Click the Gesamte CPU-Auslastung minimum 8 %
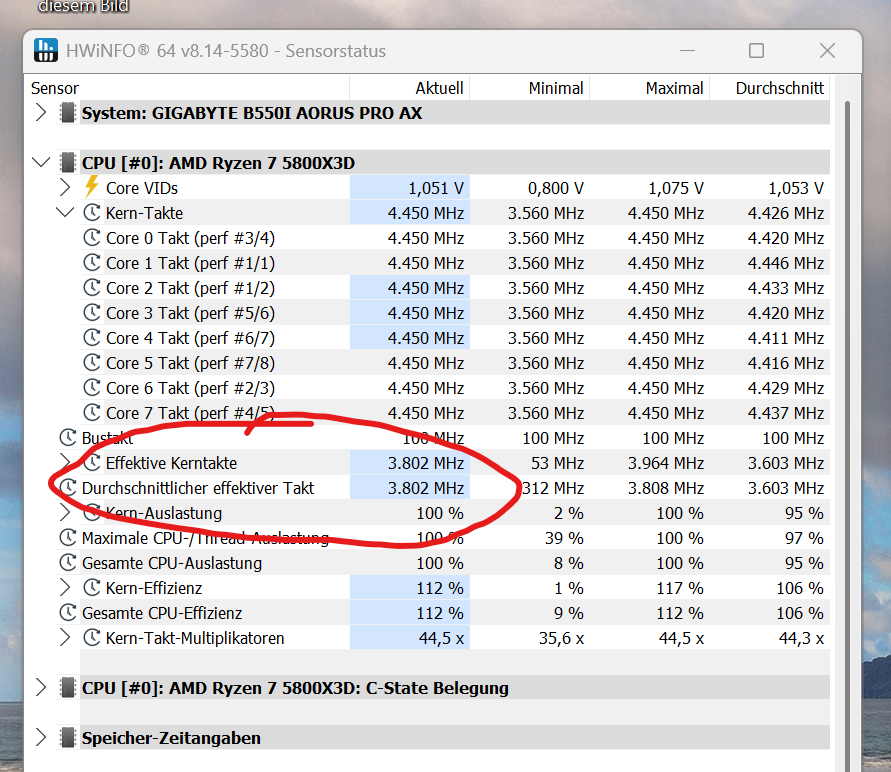Screen dimensions: 891x772 [x=569, y=563]
